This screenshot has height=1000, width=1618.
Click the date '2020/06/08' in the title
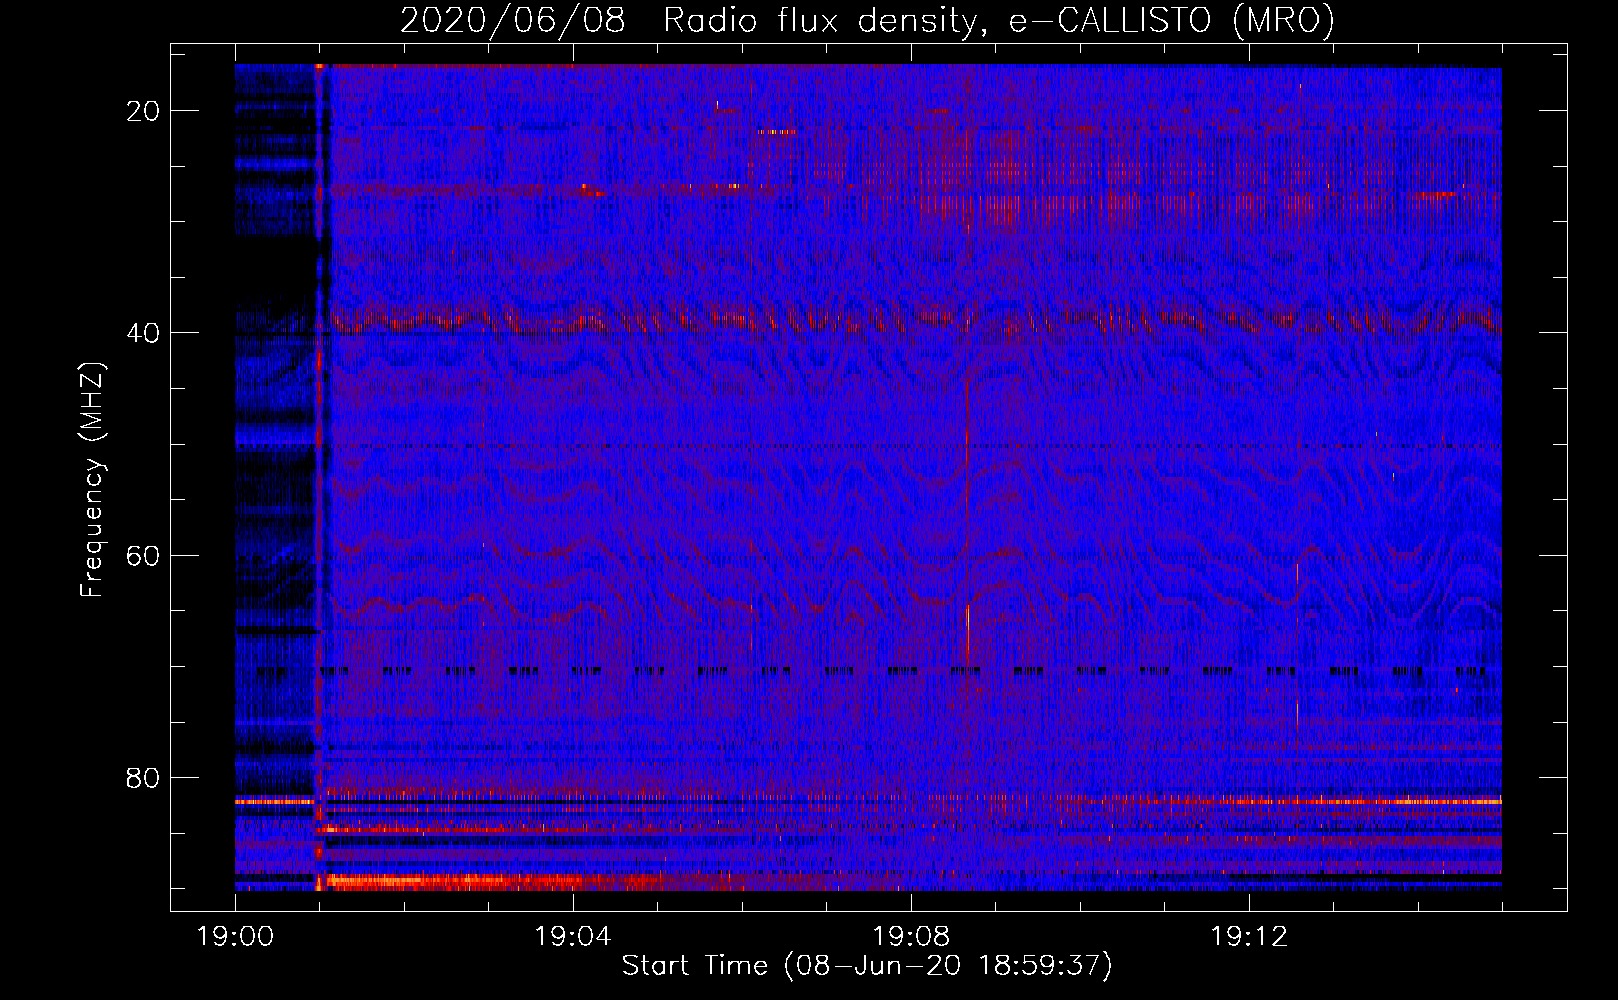tap(513, 20)
